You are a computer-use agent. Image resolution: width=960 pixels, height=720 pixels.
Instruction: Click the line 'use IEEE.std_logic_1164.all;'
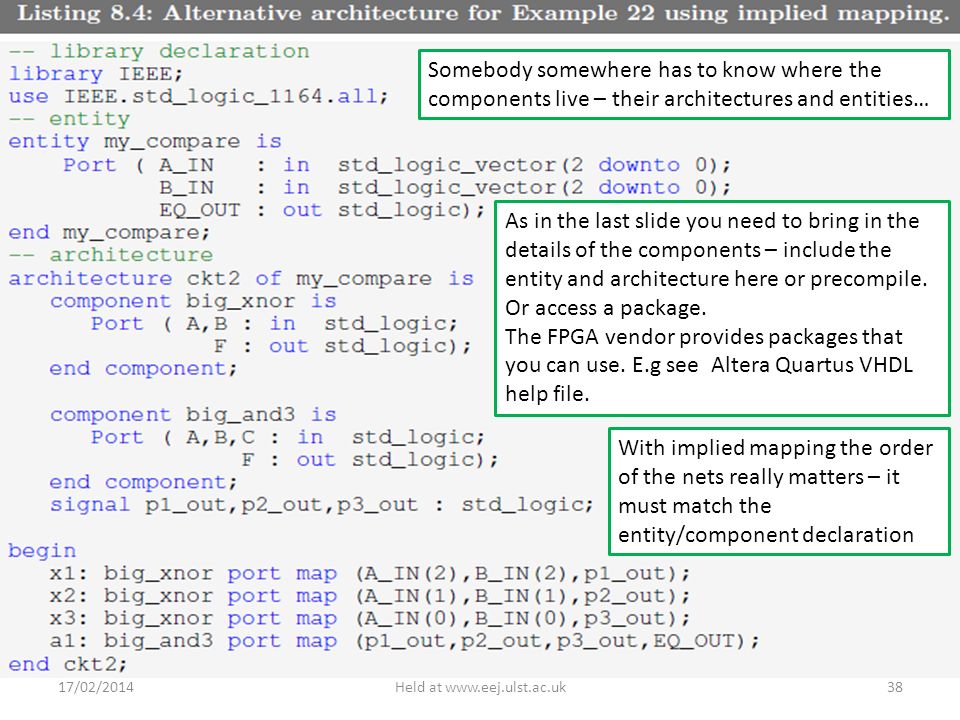pos(198,97)
